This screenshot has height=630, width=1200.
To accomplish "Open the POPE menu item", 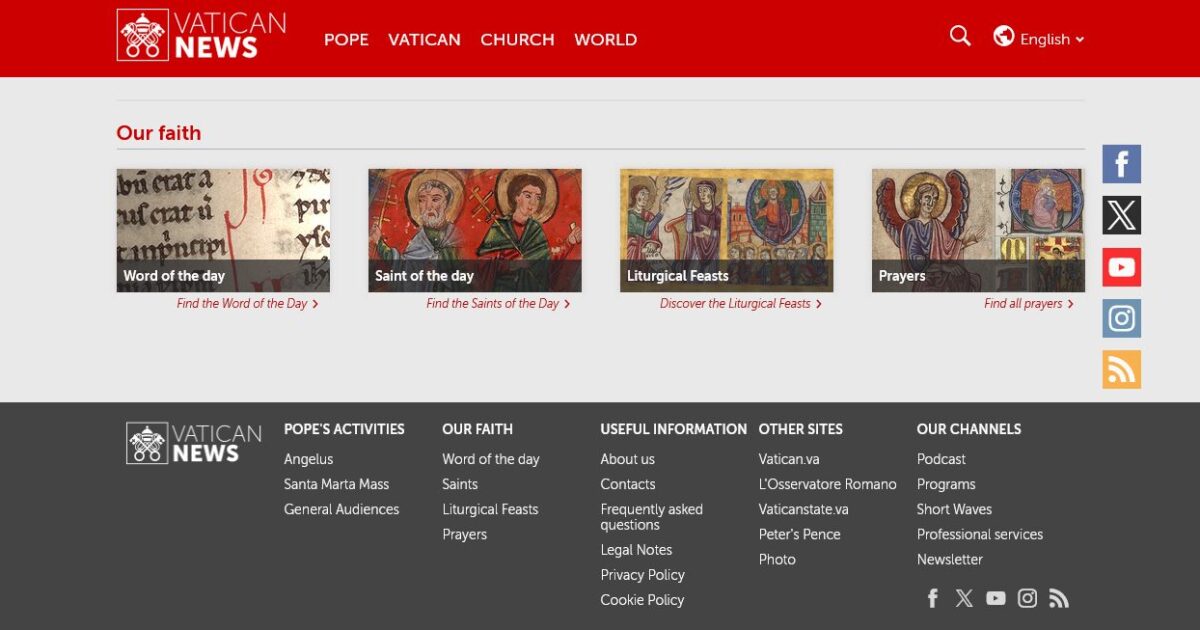I will point(346,40).
